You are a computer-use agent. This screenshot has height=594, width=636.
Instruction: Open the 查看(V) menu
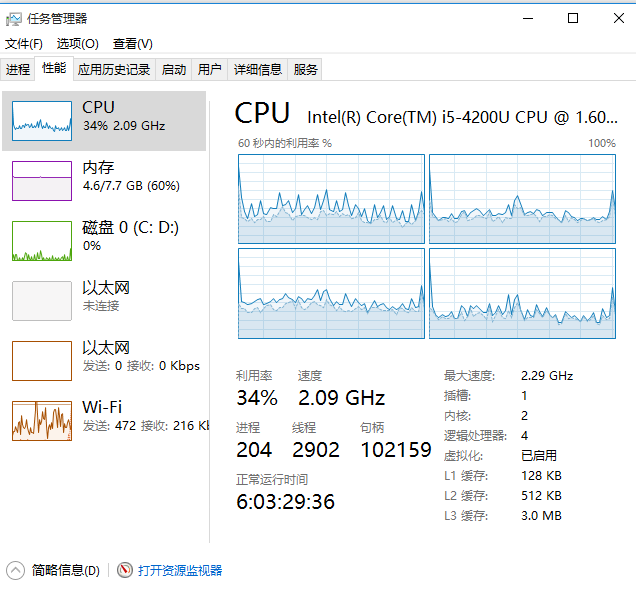pos(132,43)
